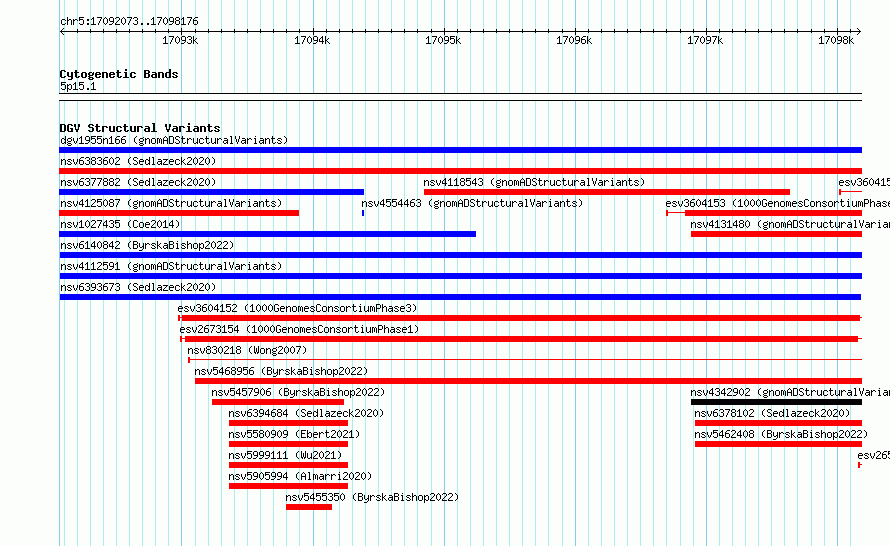890x546 pixels.
Task: Click the blue bar under nsv1027435
Action: (267, 234)
